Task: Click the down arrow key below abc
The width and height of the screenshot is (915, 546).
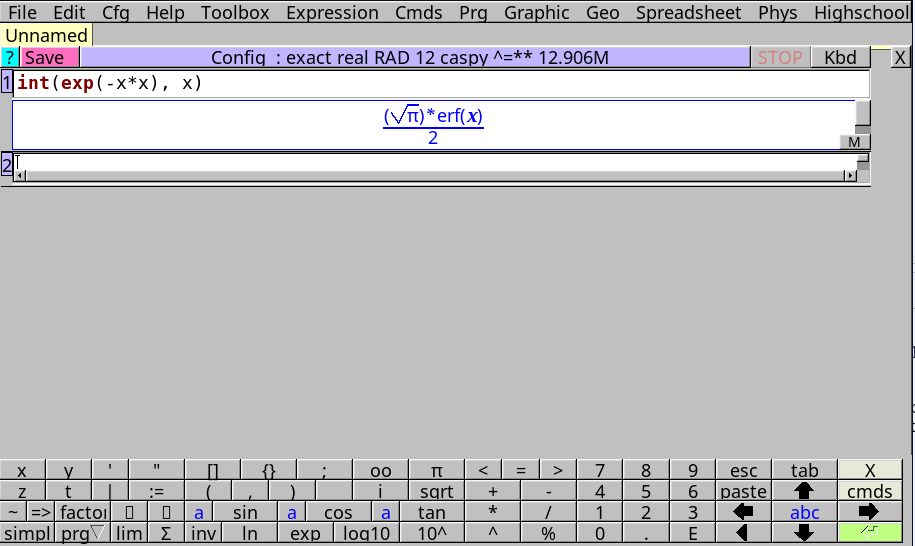Action: pyautogui.click(x=804, y=533)
